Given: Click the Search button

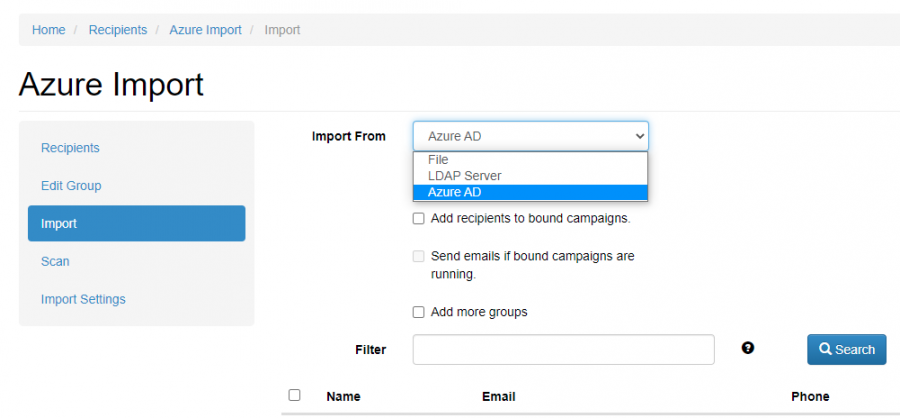Looking at the screenshot, I should 846,349.
